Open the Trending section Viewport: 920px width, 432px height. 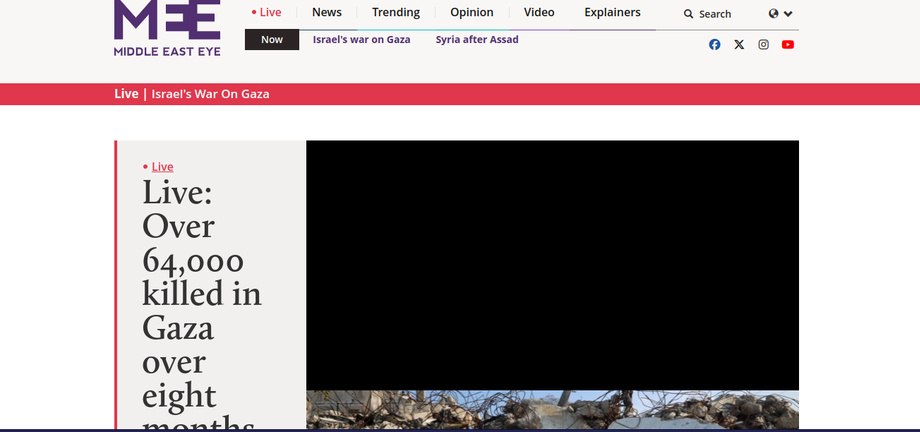[x=396, y=12]
